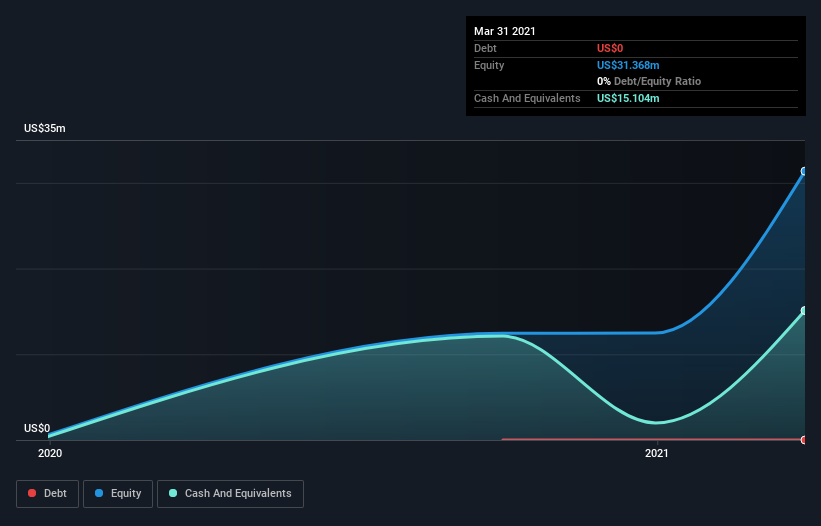Click the Equity label in the tooltip
The height and width of the screenshot is (526, 821).
pyautogui.click(x=489, y=65)
